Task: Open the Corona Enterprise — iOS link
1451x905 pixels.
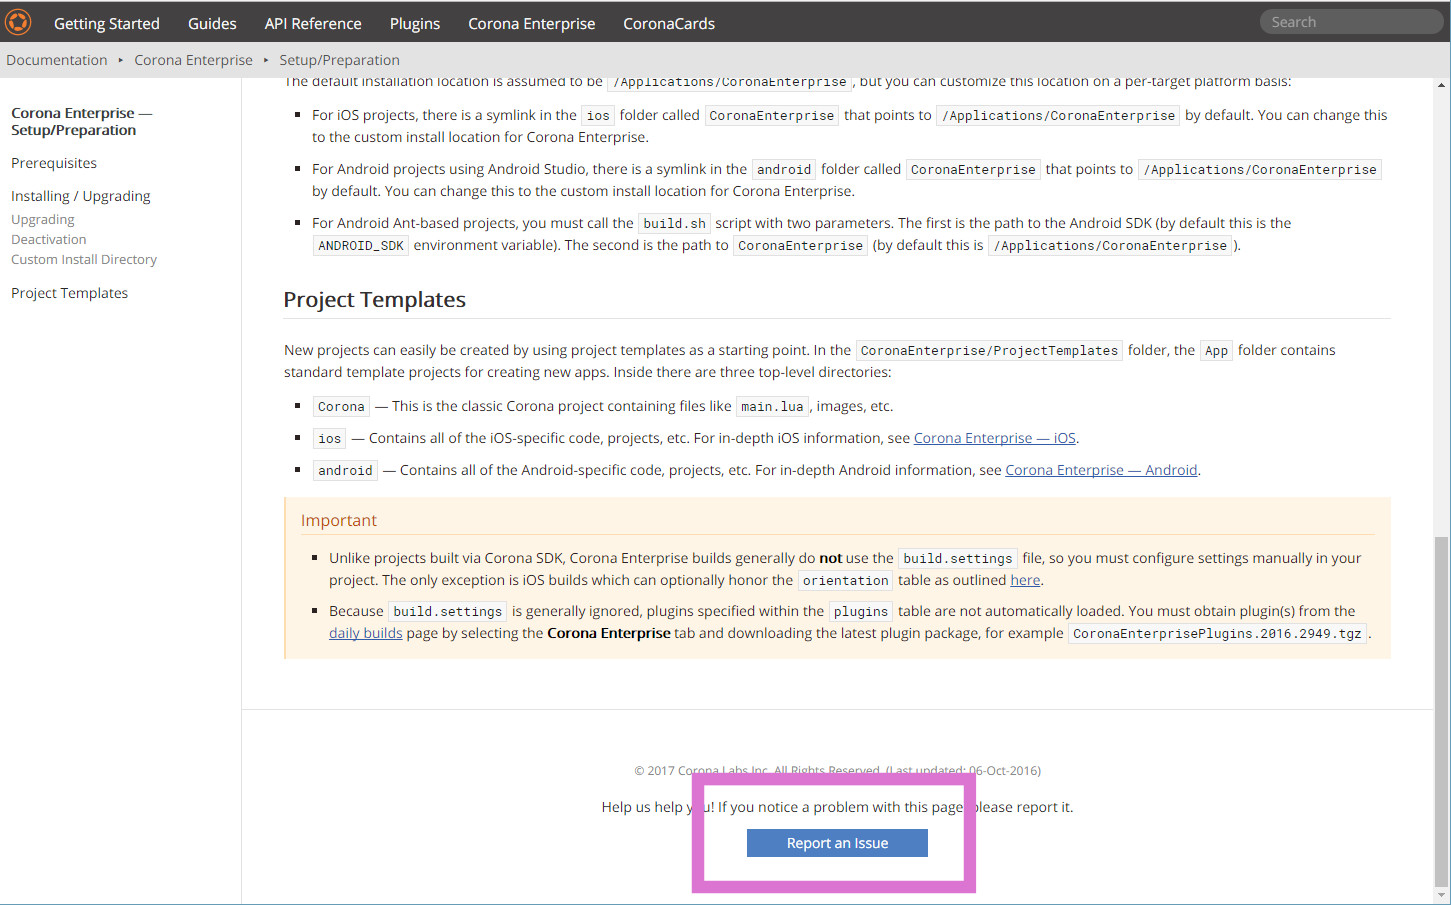Action: (995, 438)
